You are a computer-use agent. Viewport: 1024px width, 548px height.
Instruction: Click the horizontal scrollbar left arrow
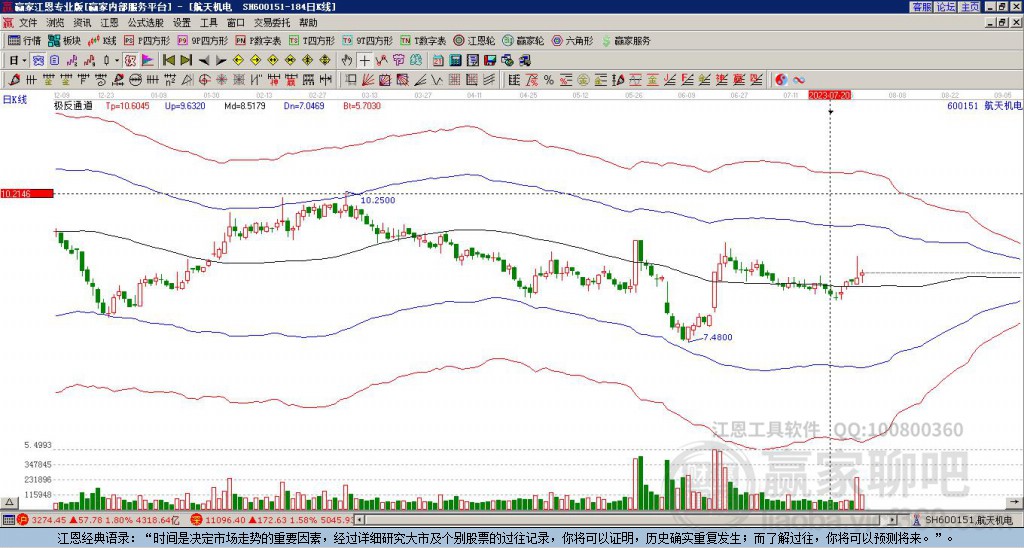(359, 520)
